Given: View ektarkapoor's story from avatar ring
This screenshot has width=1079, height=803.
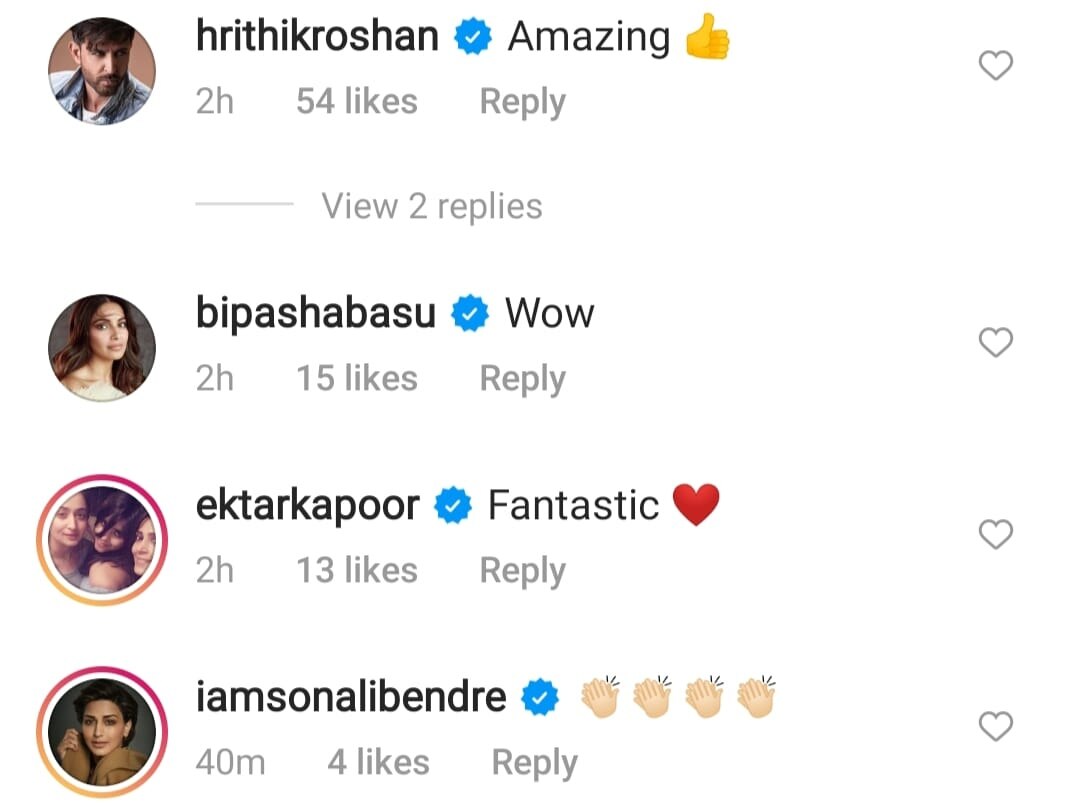Looking at the screenshot, I should point(102,539).
